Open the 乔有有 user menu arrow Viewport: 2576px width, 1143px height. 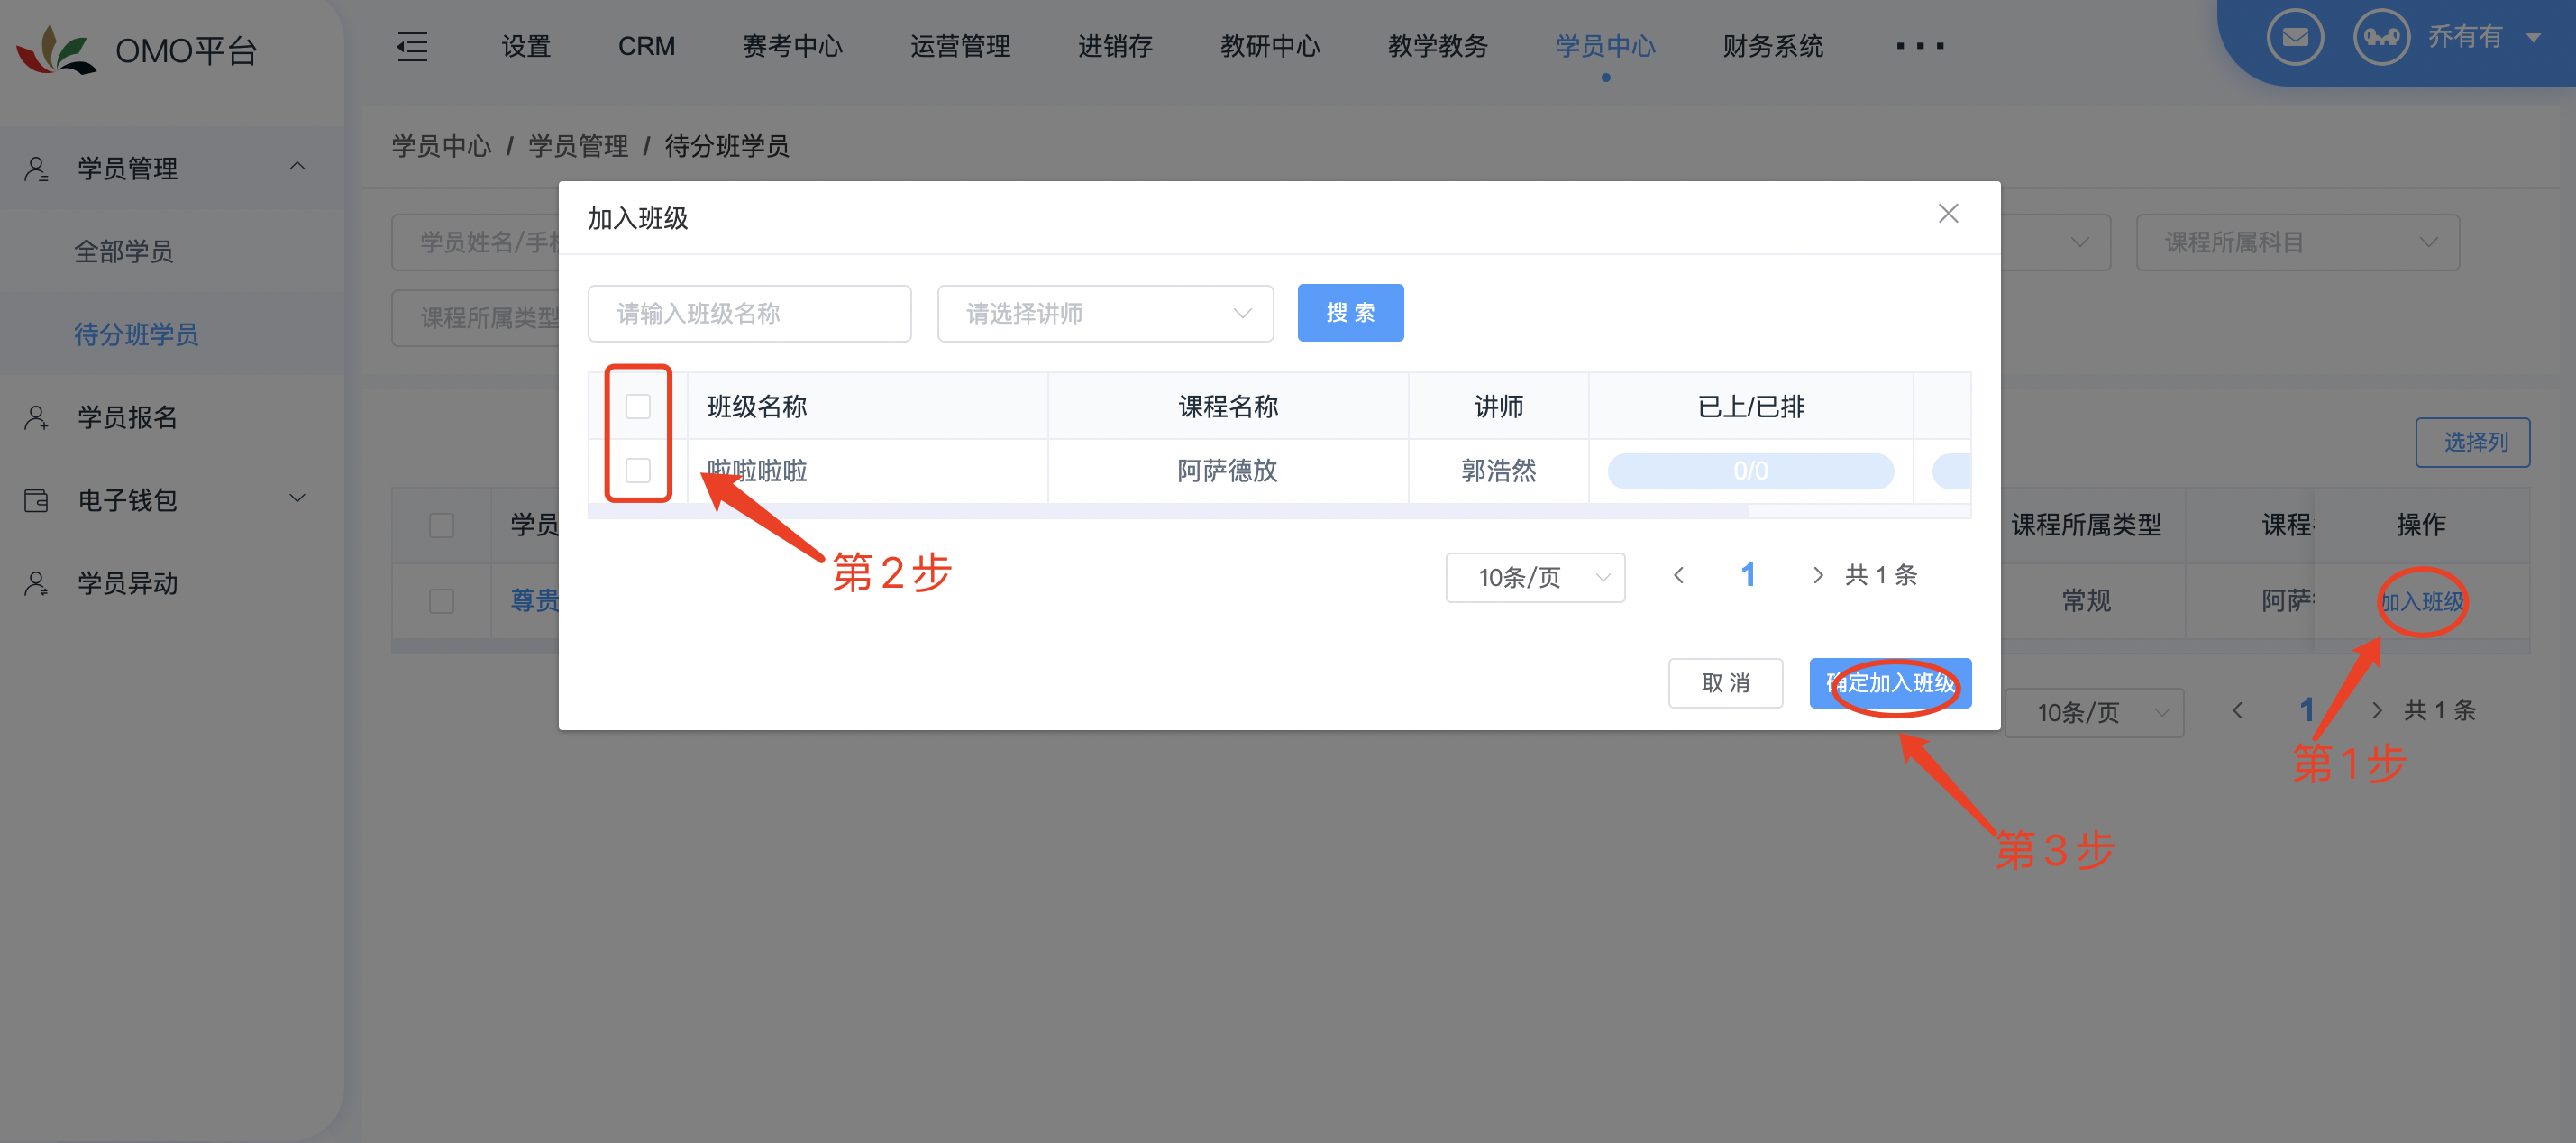(2533, 38)
